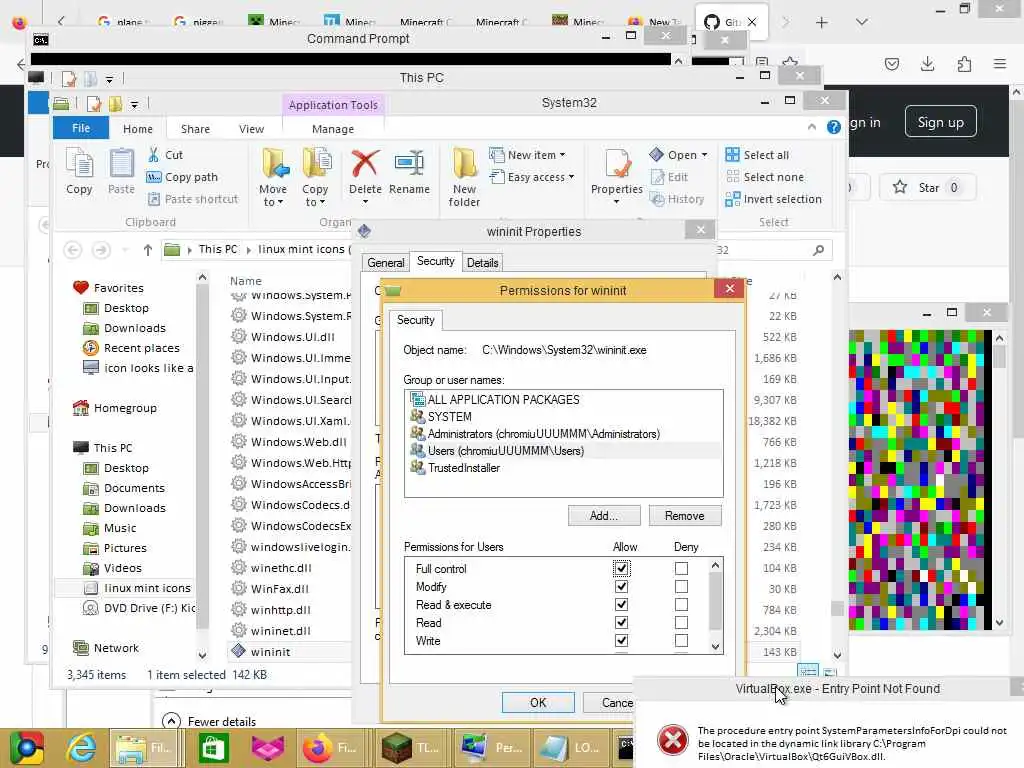Switch to Details tab in wininit Properties

point(483,263)
